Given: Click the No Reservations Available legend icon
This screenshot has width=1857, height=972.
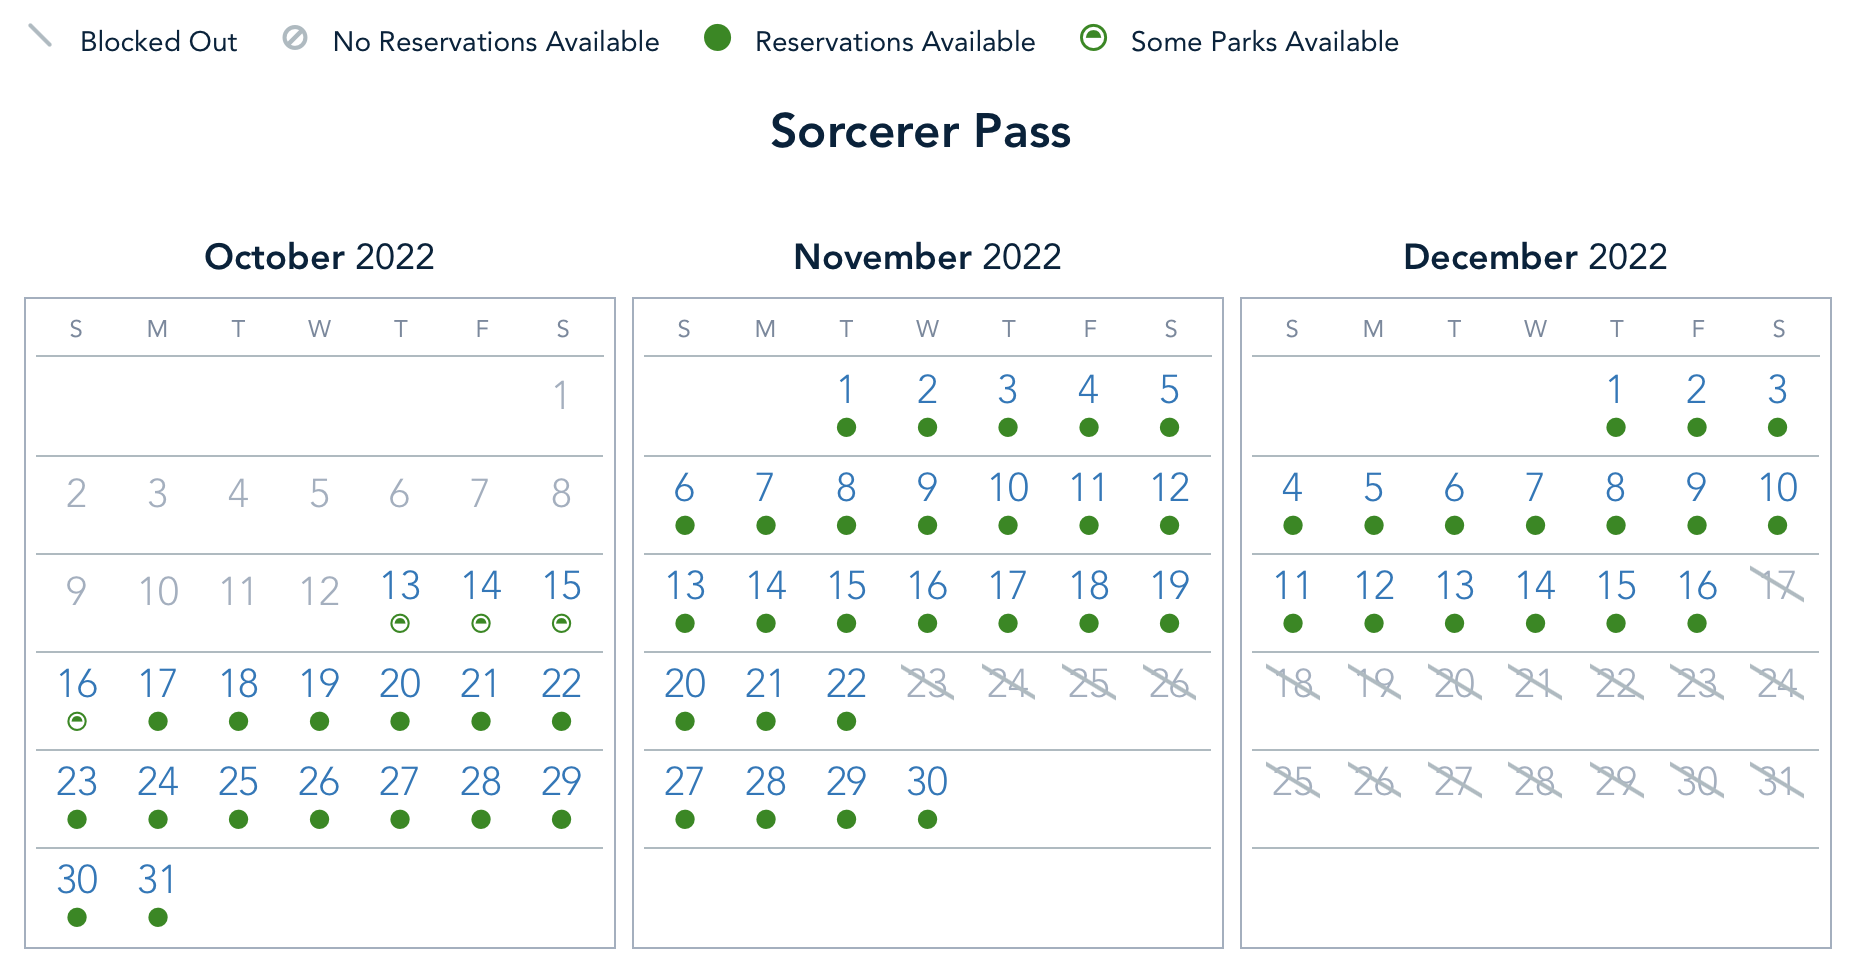Looking at the screenshot, I should click(x=295, y=38).
